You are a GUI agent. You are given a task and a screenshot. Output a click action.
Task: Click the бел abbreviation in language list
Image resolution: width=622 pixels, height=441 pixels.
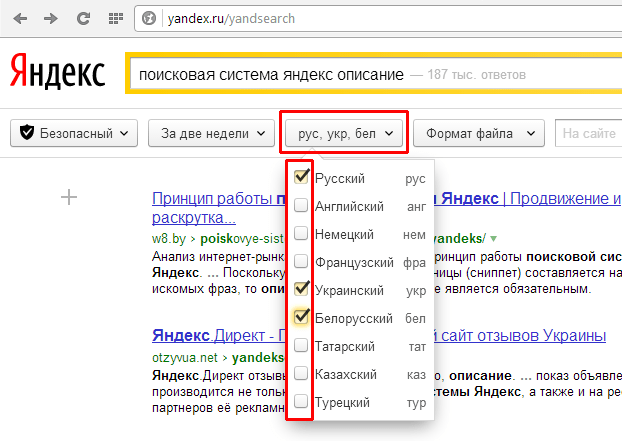[415, 318]
